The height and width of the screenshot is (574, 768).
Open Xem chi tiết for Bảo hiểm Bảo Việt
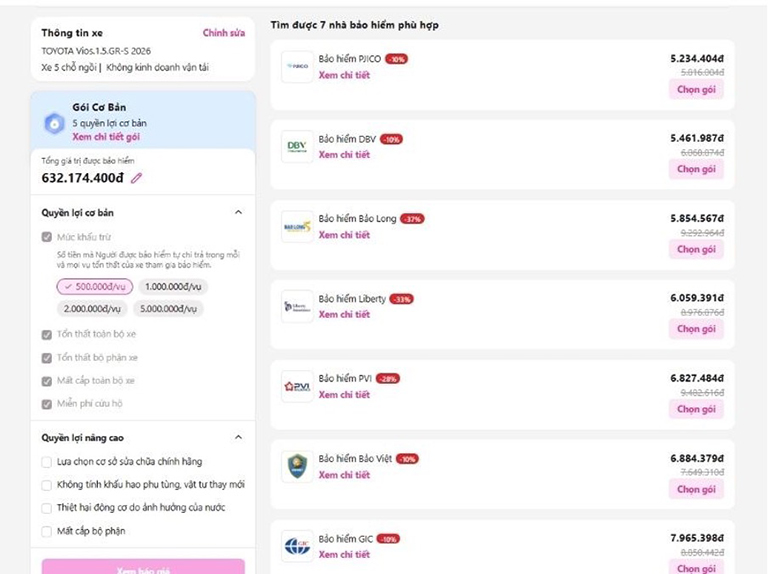pyautogui.click(x=344, y=475)
